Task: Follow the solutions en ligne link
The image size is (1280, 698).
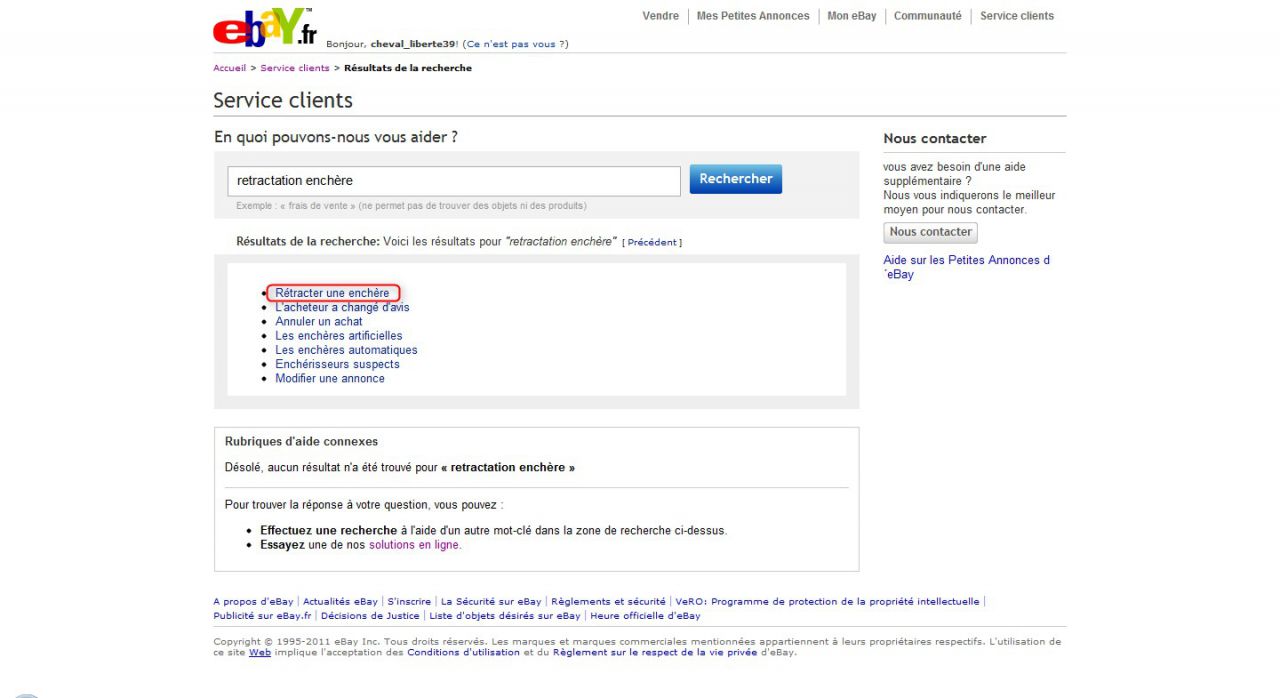Action: (x=414, y=545)
